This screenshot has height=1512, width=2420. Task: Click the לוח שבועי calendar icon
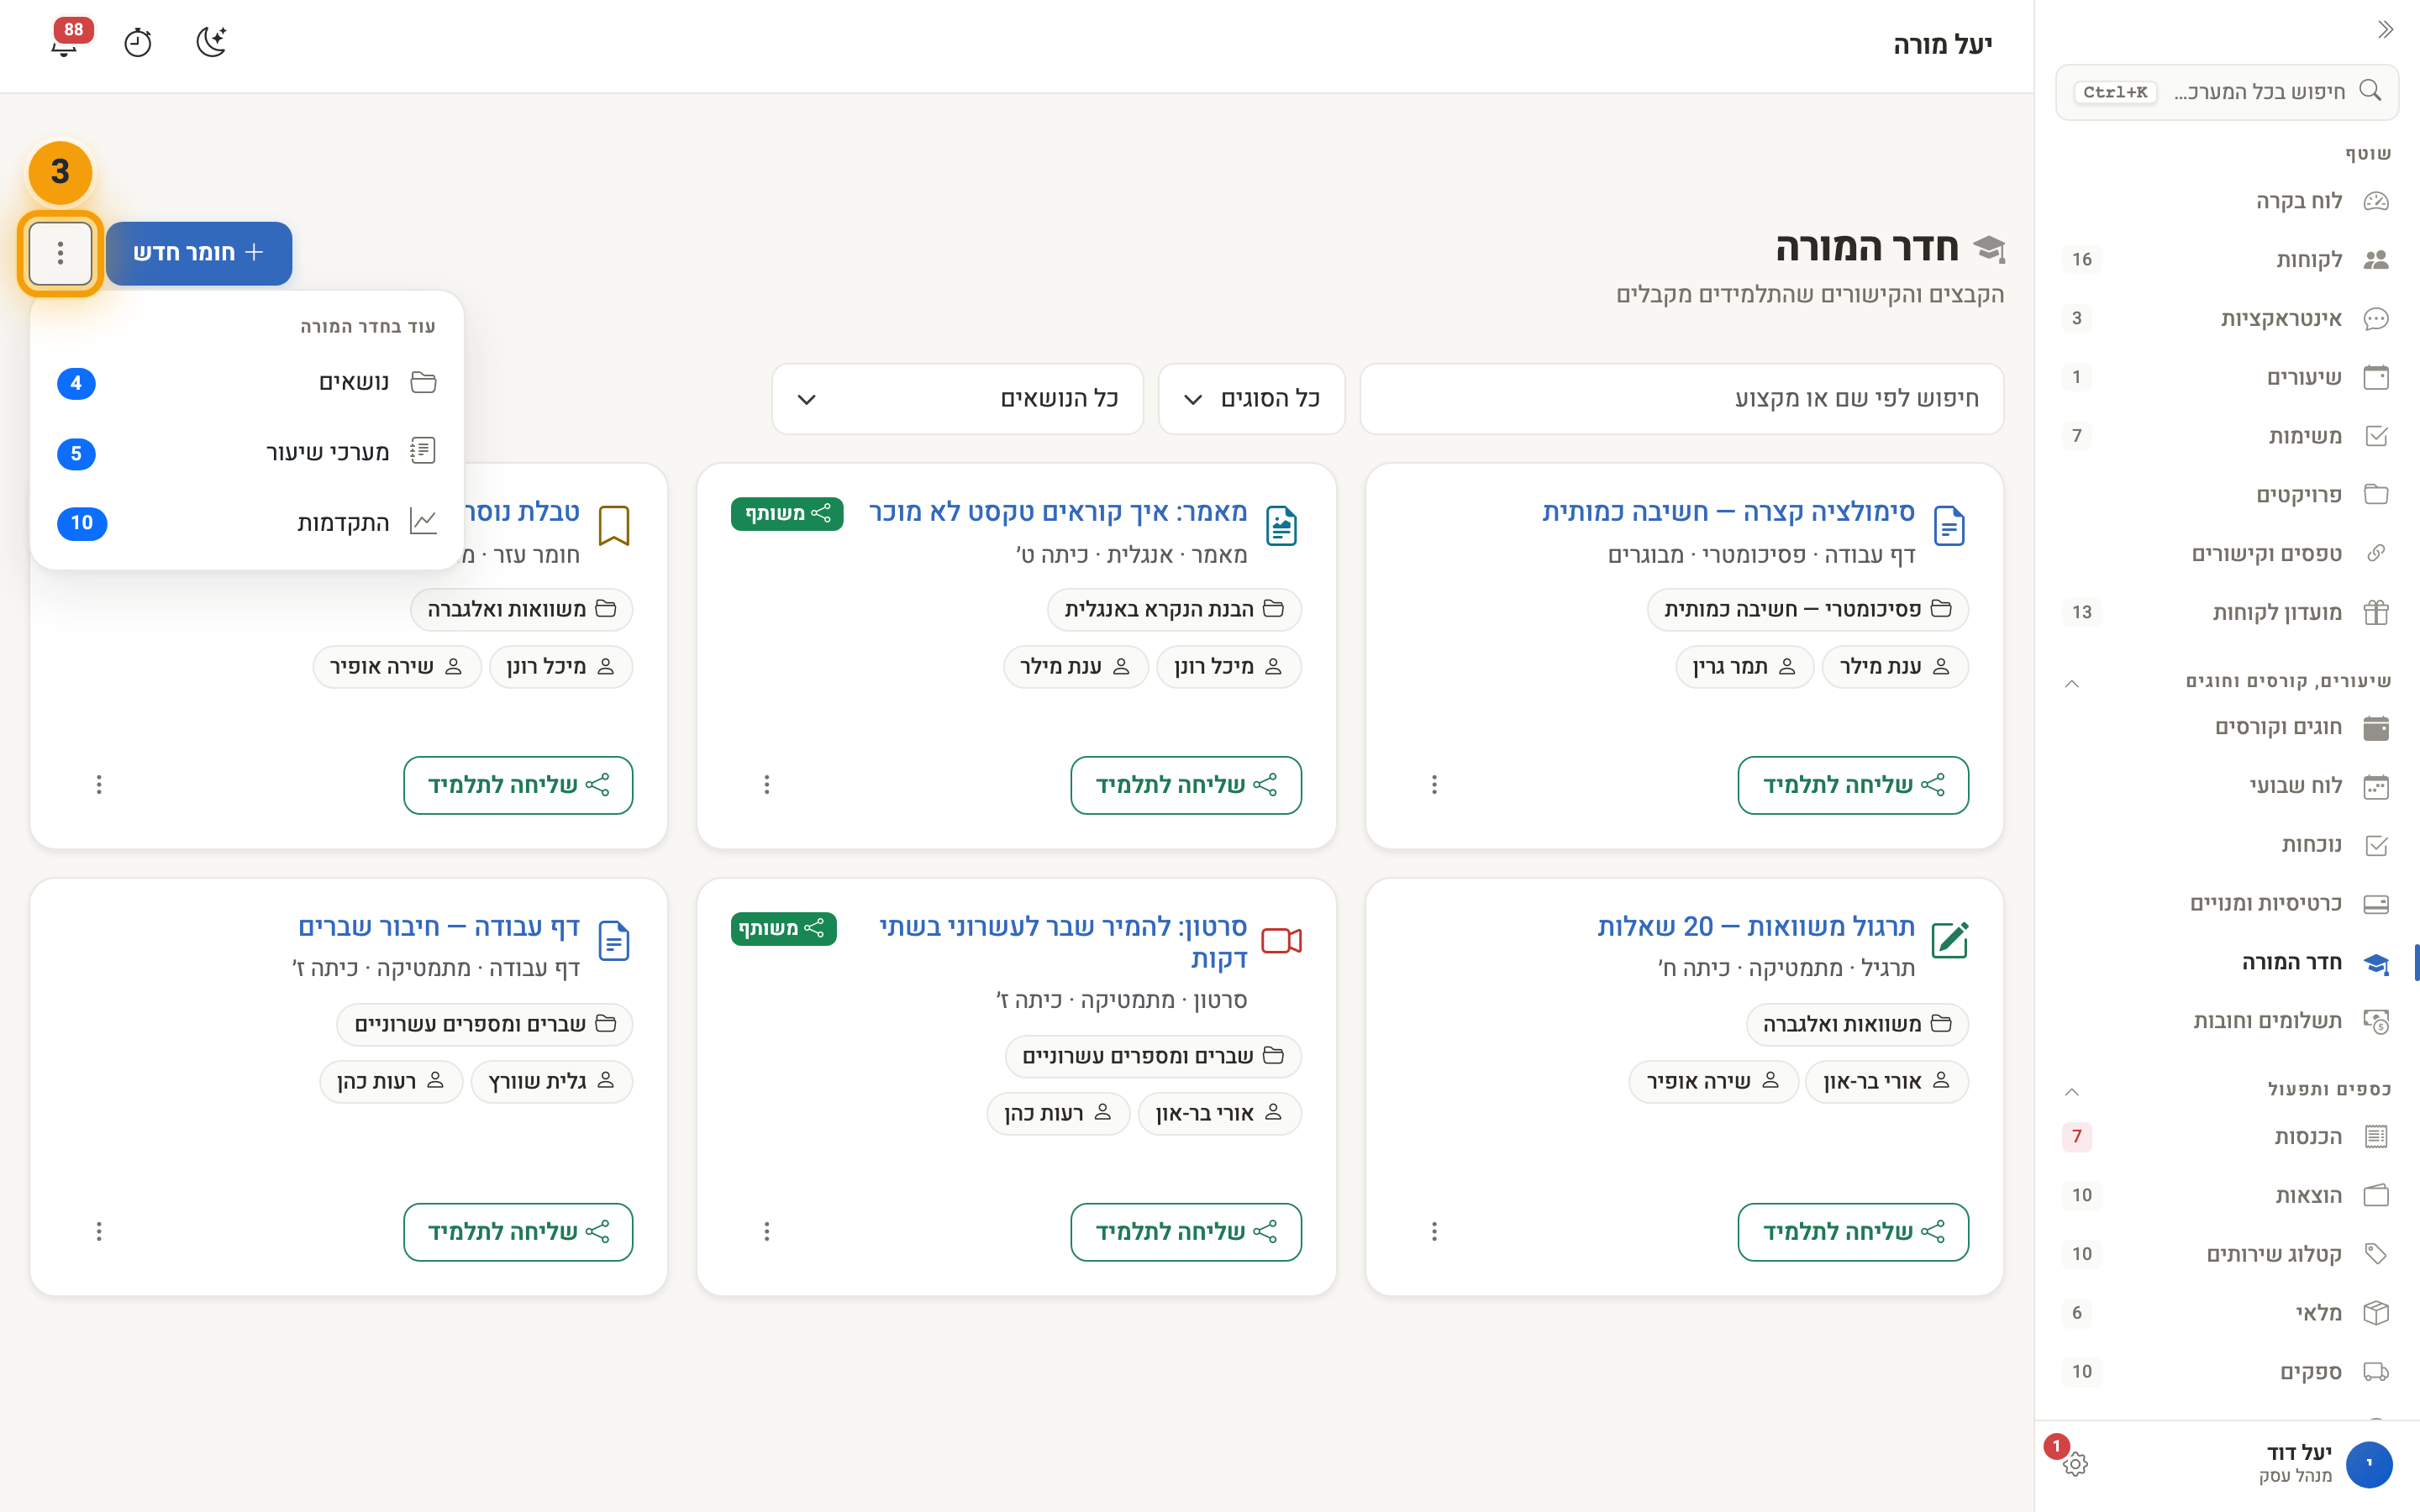tap(2376, 787)
